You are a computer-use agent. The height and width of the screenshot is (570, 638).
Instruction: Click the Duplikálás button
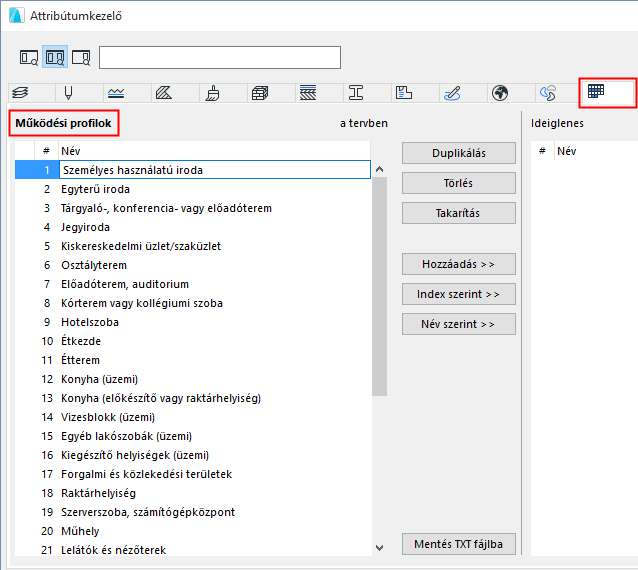pyautogui.click(x=459, y=153)
